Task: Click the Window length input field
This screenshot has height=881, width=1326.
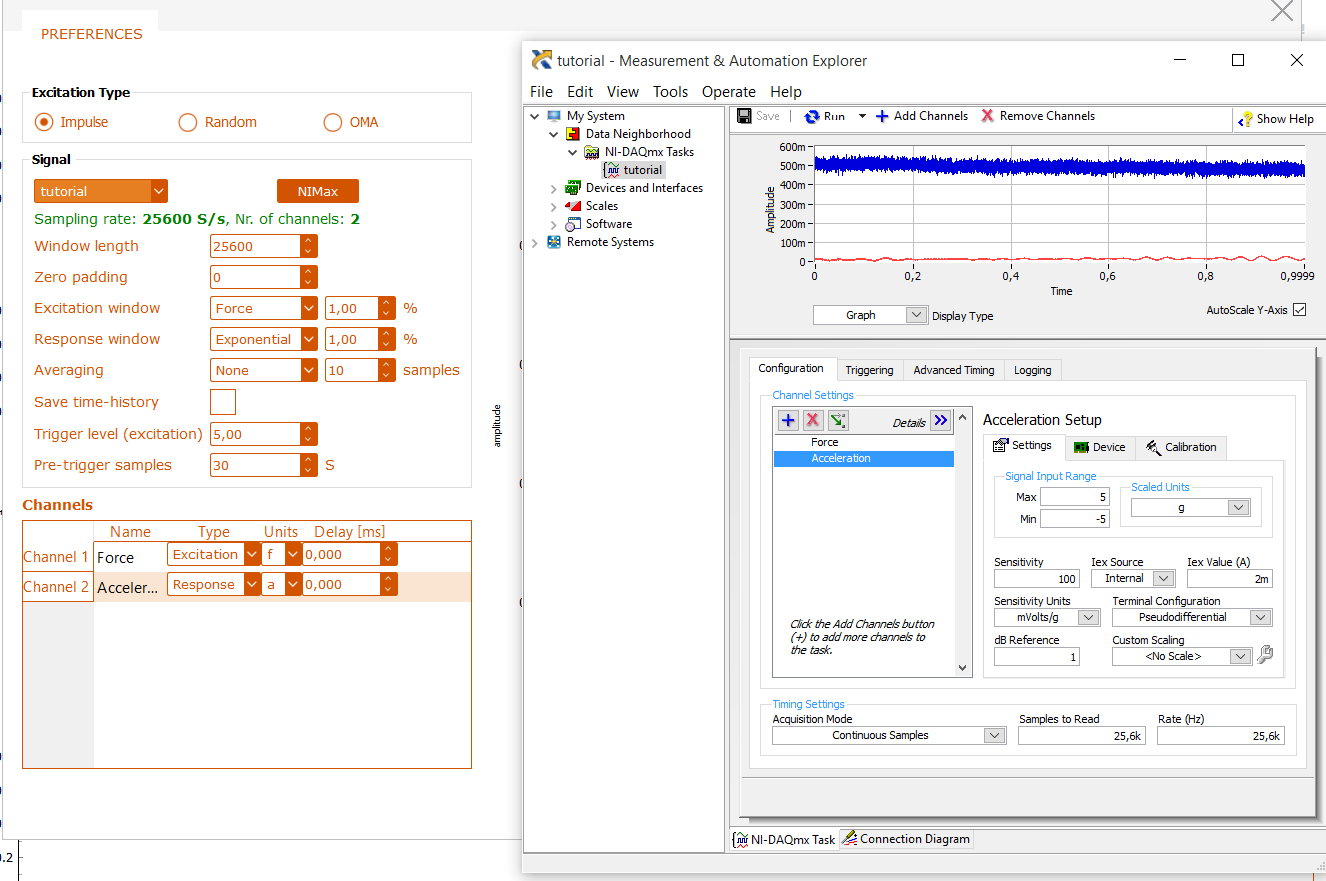Action: pyautogui.click(x=255, y=247)
